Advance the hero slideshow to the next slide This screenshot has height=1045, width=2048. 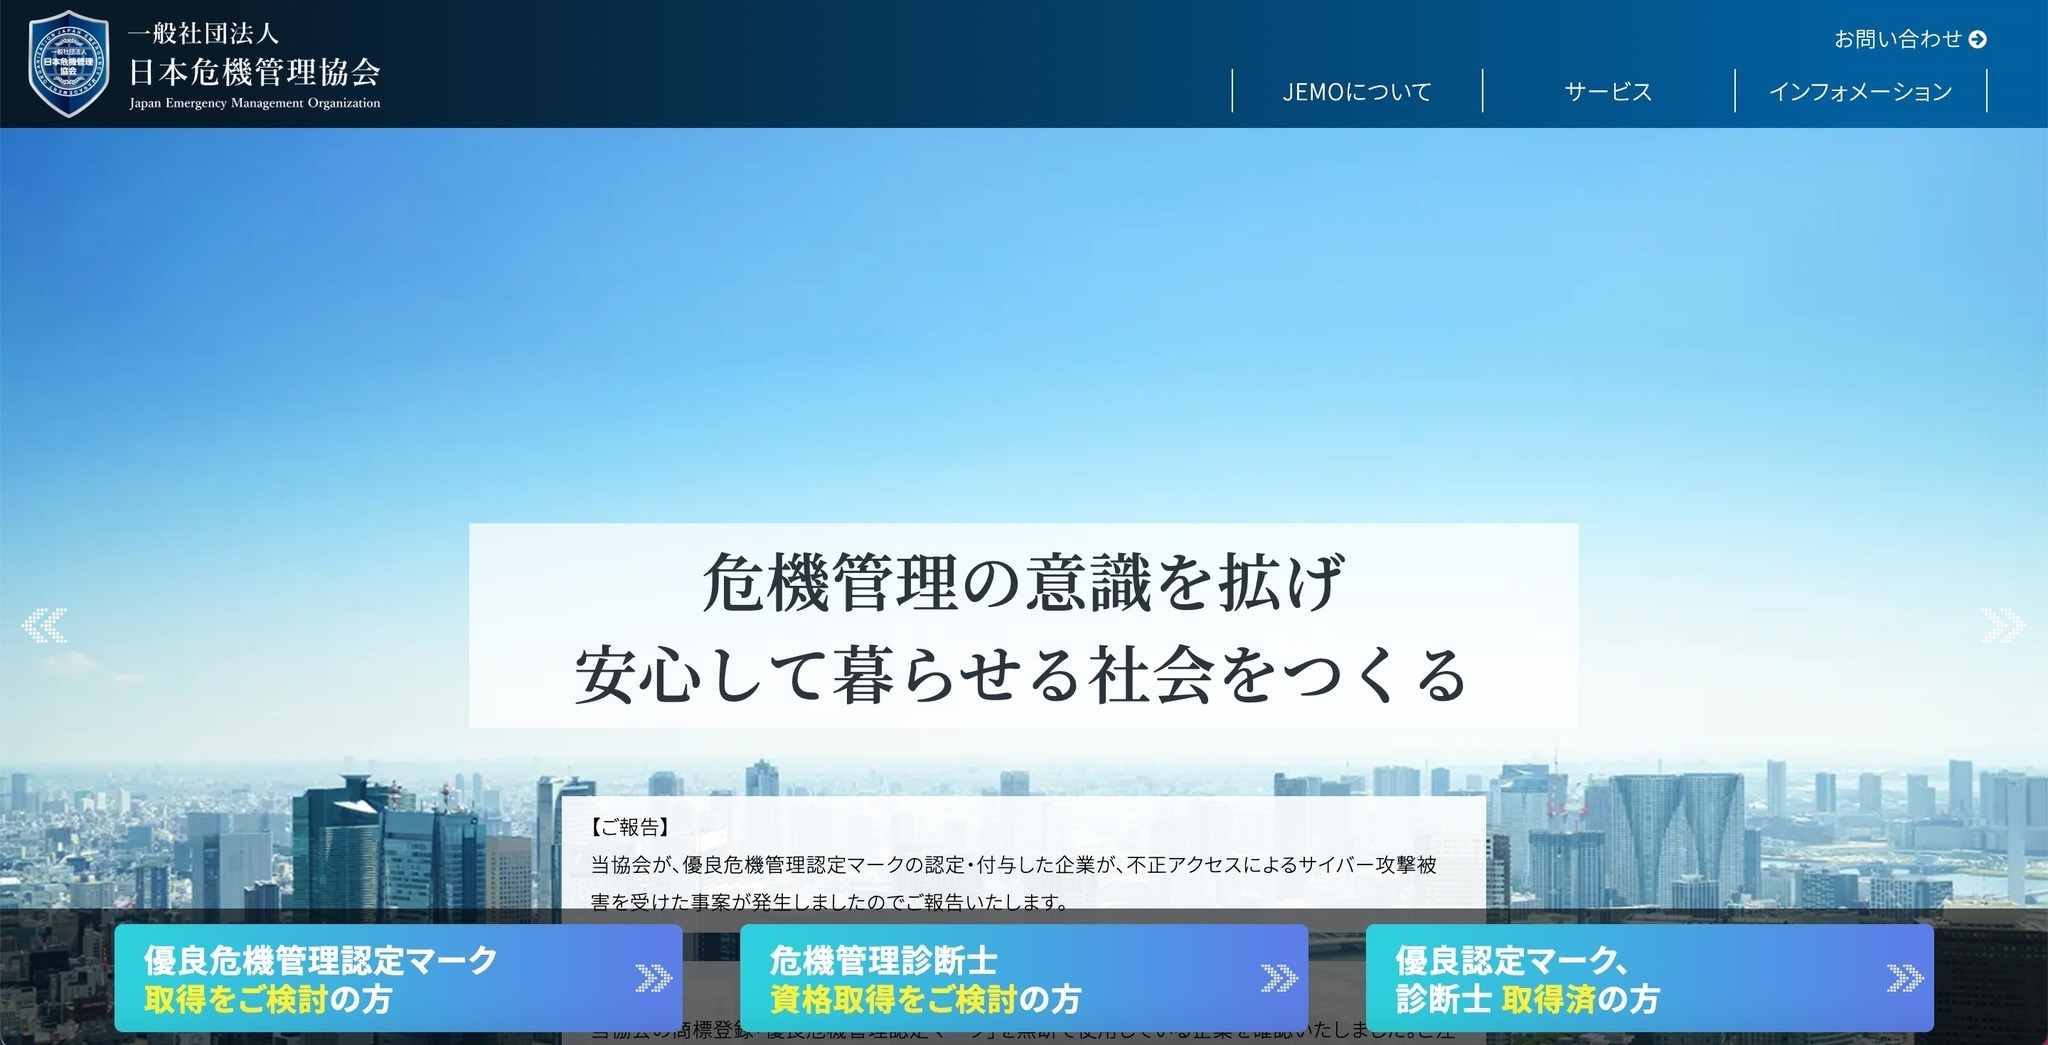point(2004,624)
